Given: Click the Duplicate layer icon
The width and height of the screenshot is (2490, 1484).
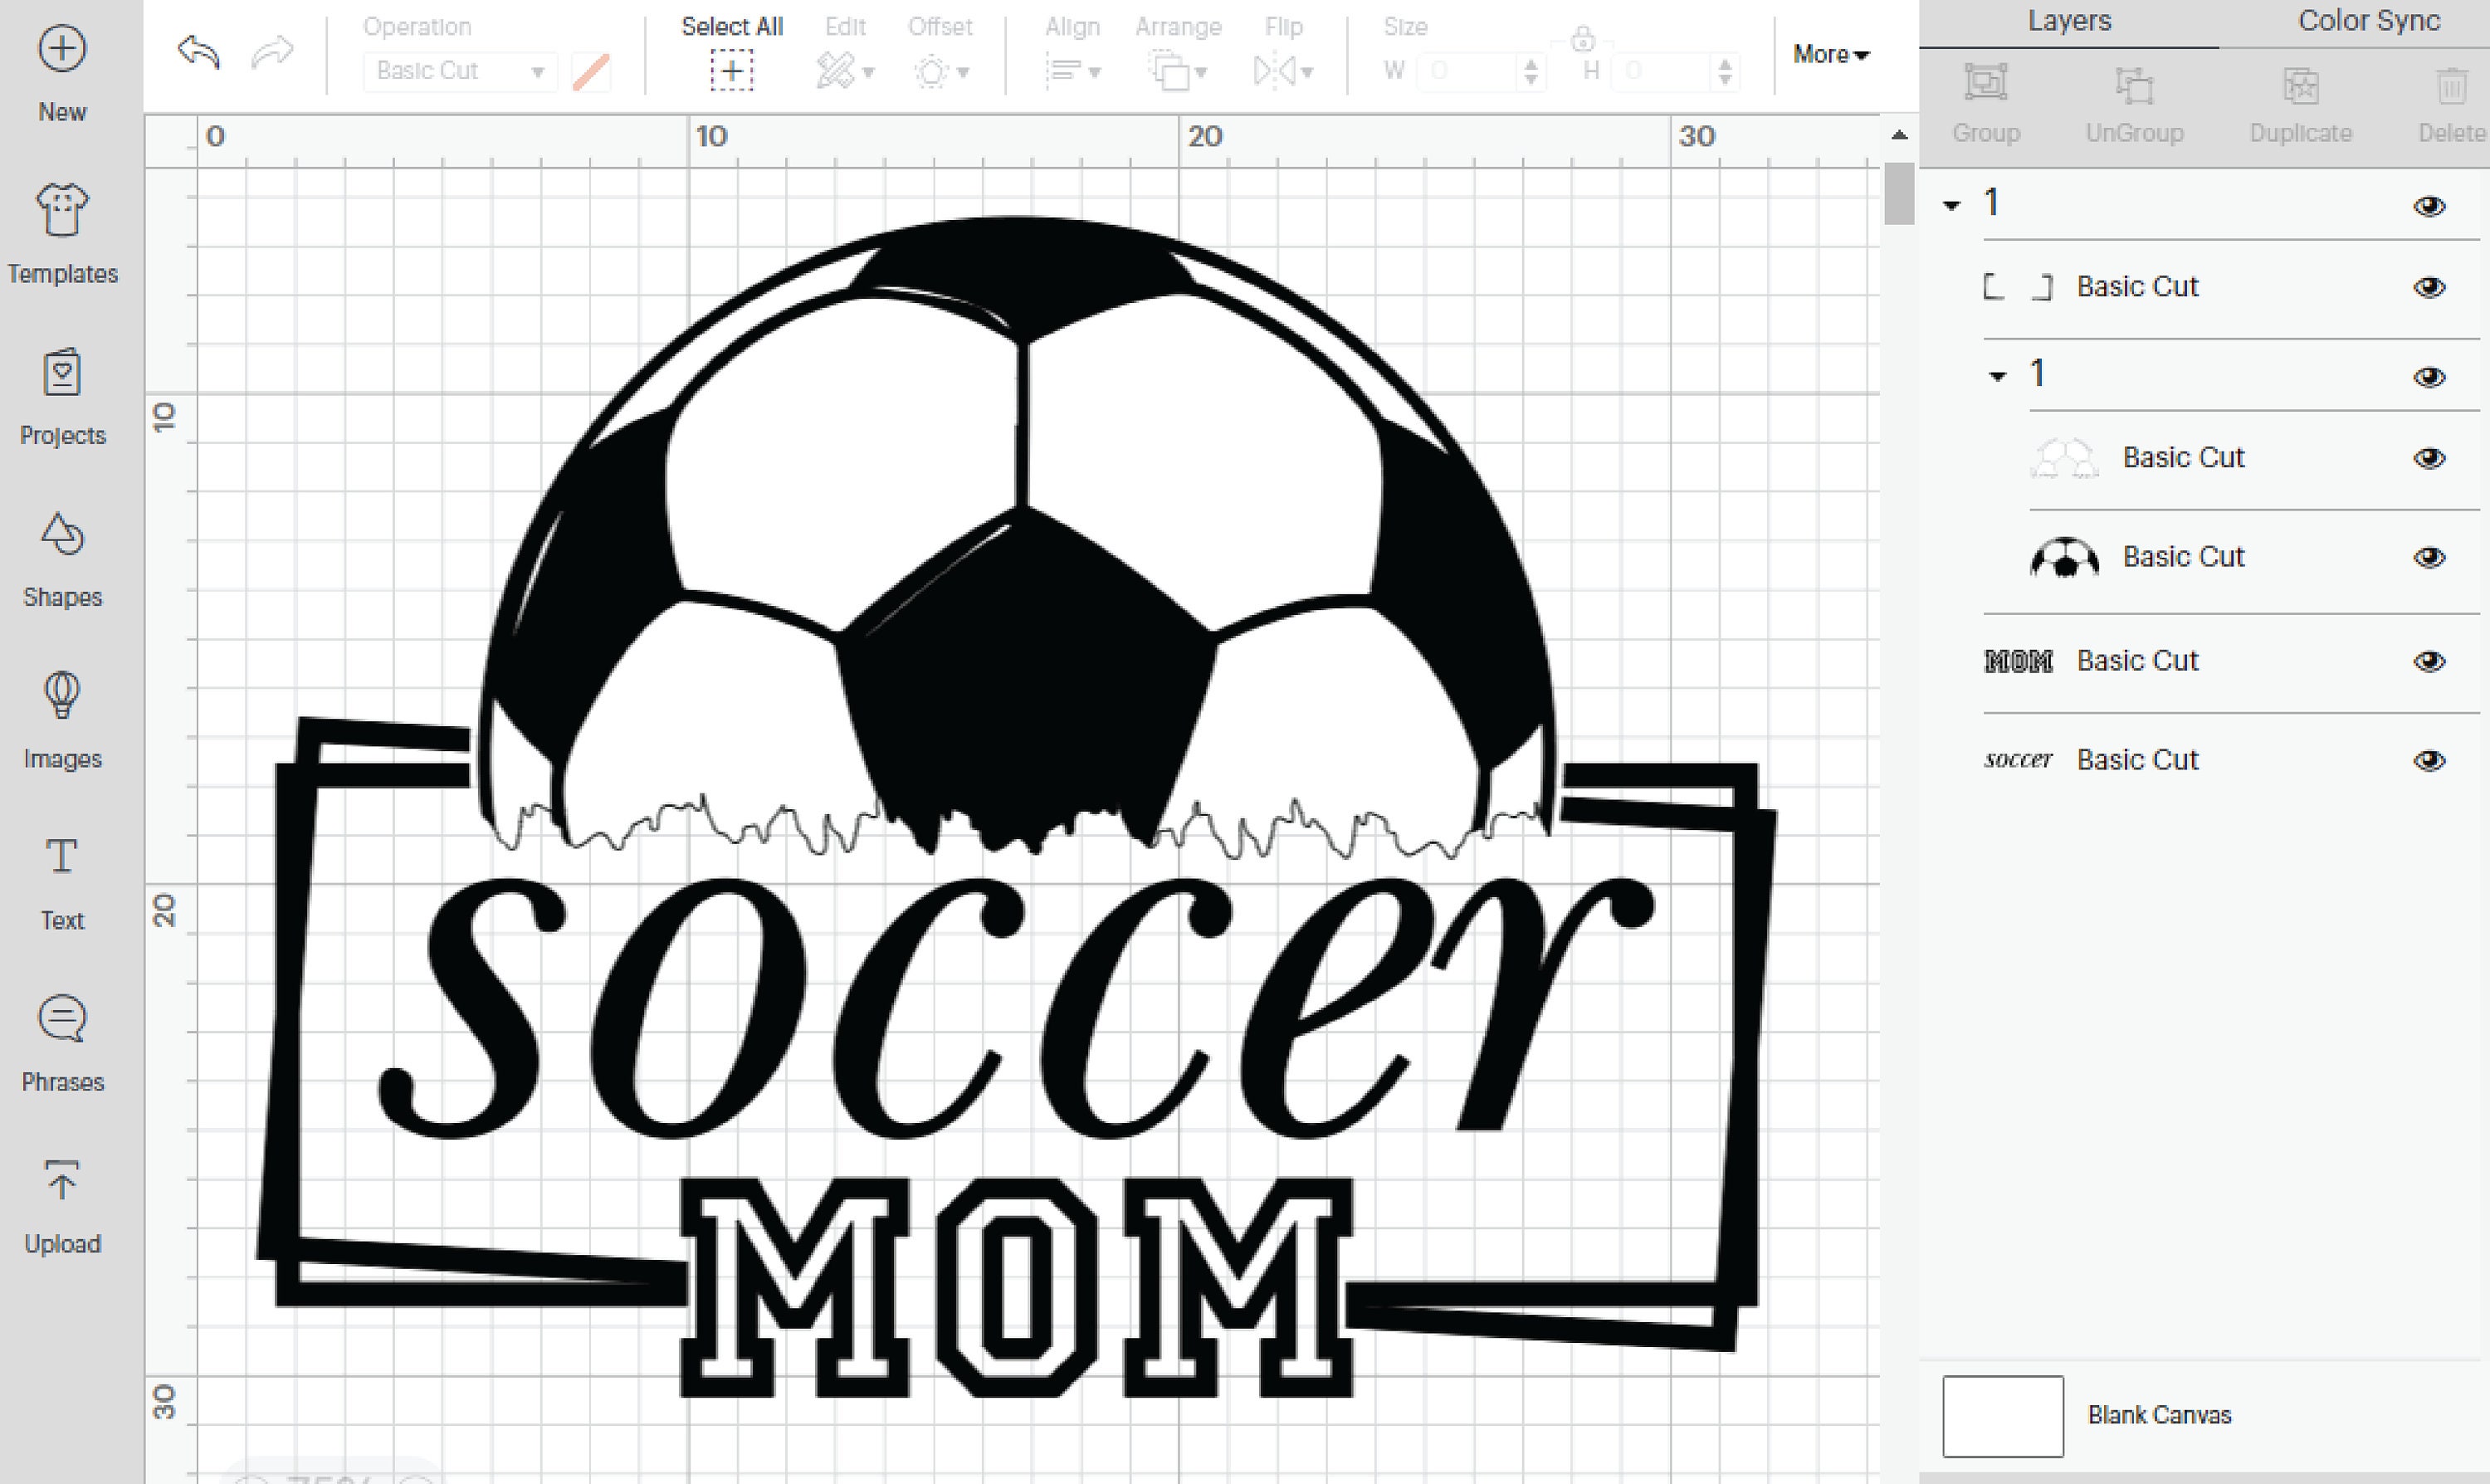Looking at the screenshot, I should pos(2299,88).
